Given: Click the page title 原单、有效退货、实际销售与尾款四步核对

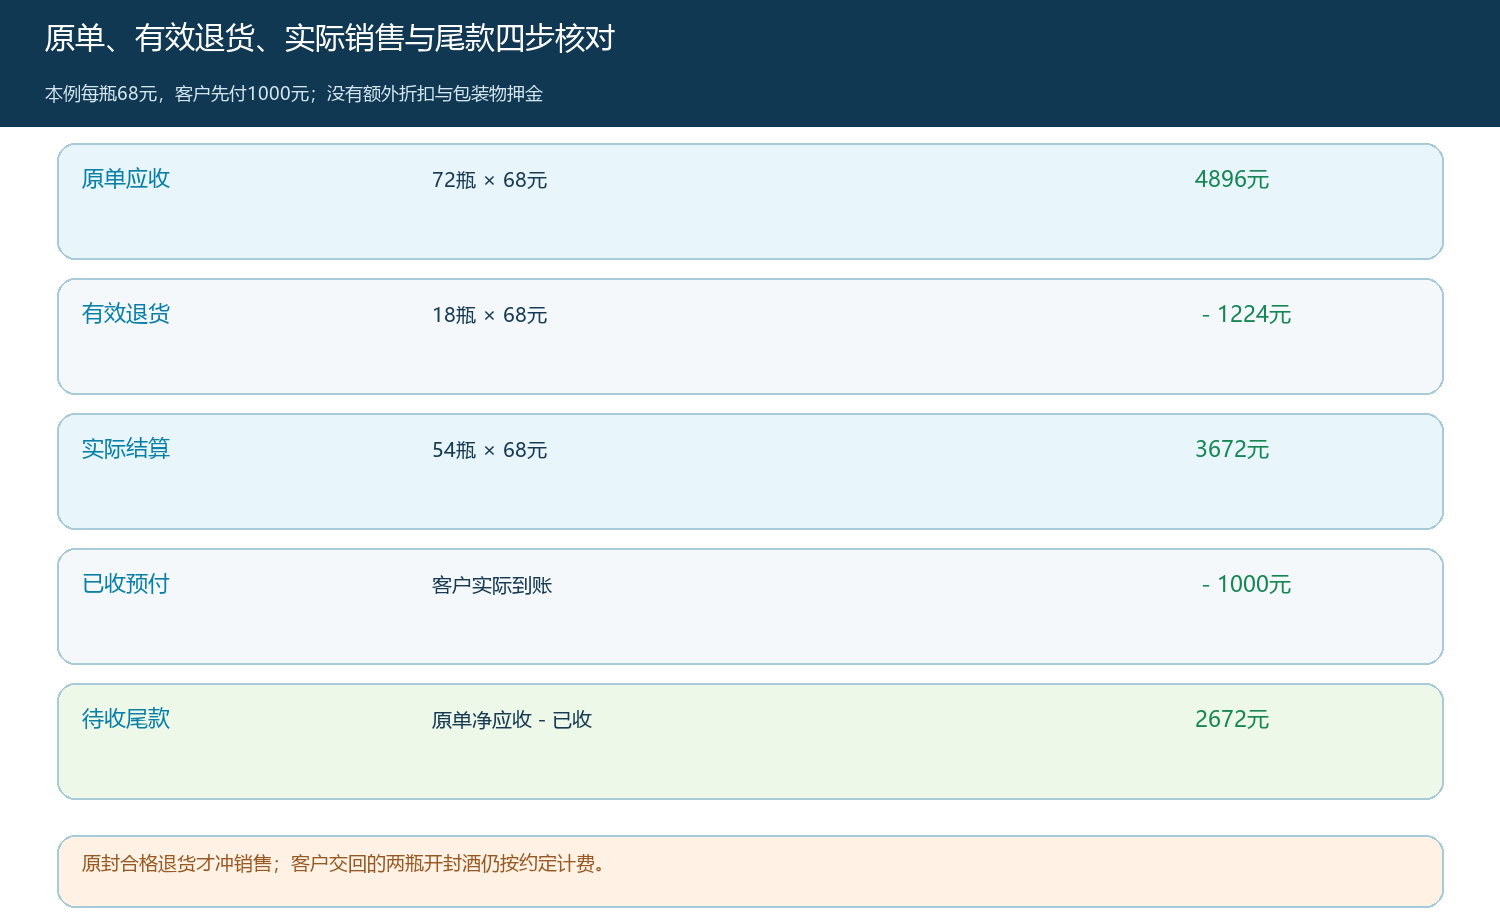Looking at the screenshot, I should pos(329,38).
